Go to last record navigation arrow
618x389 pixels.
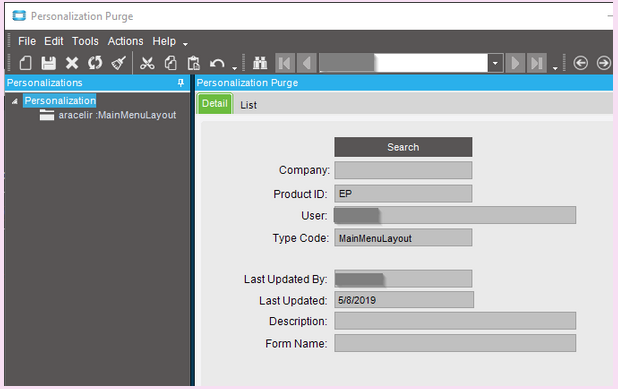point(537,63)
